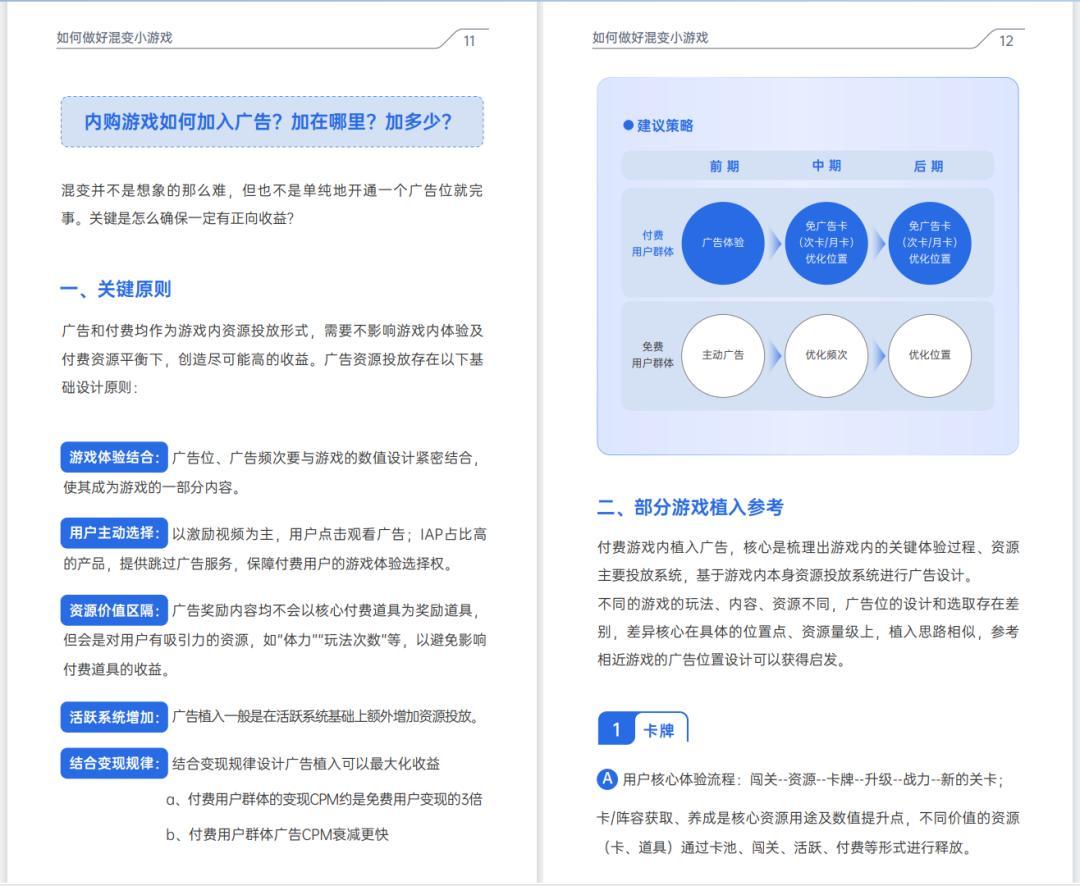The image size is (1080, 886).
Task: Click the 结合变现规律 blue label
Action: 113,764
